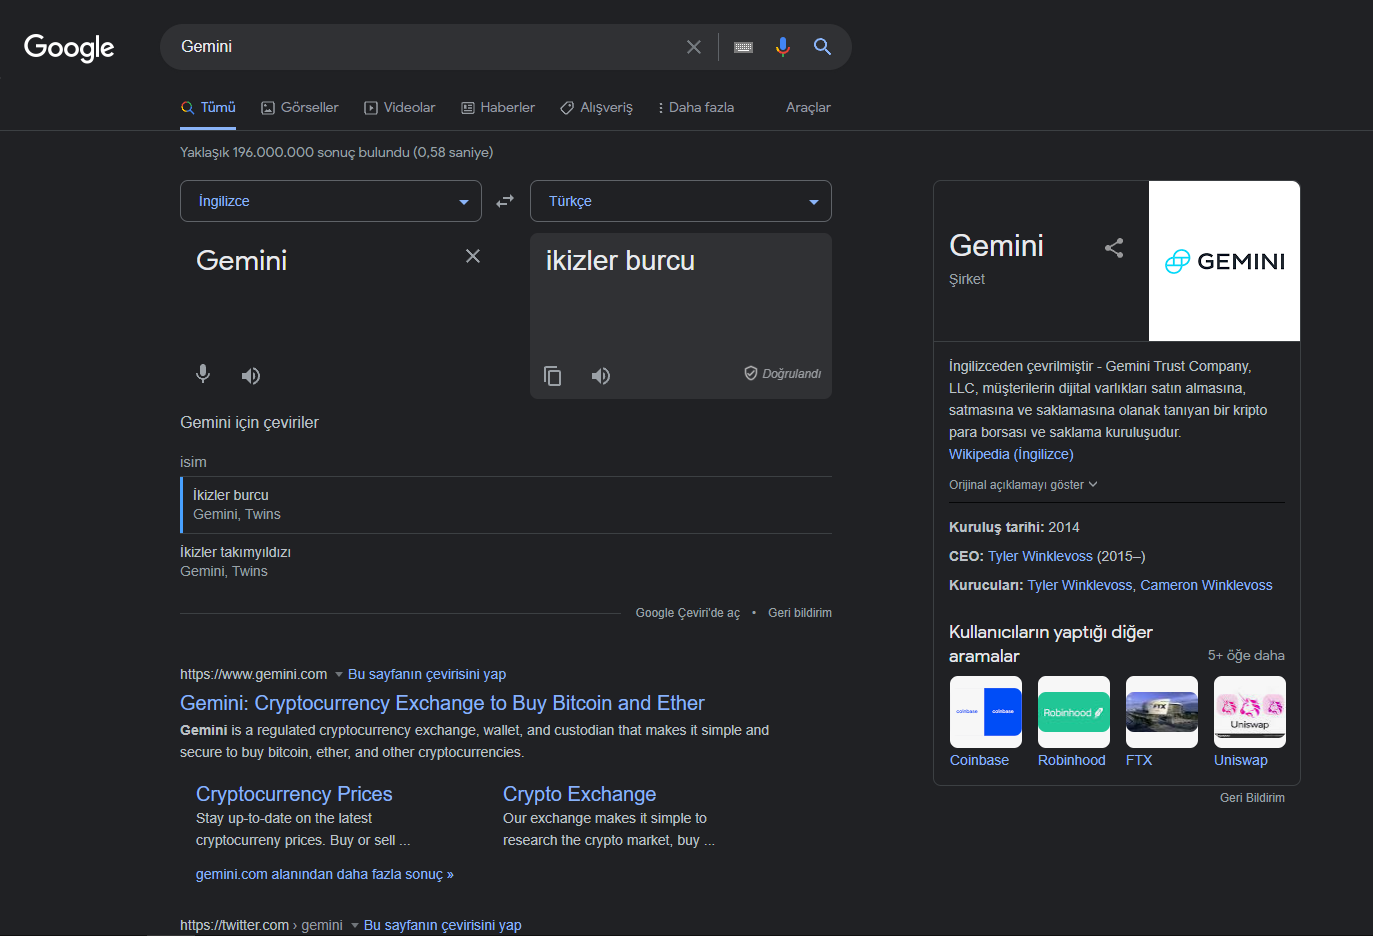This screenshot has height=936, width=1373.
Task: Open the CEO Tyler Winklevoss link
Action: click(1040, 556)
